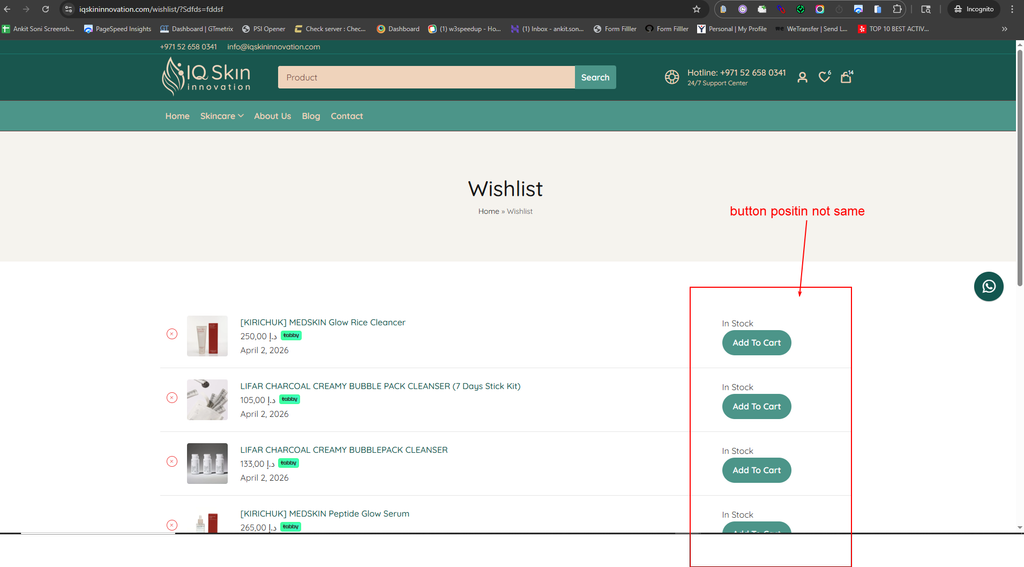Click the 7 Days Stick Kit product thumbnail
The height and width of the screenshot is (567, 1024).
point(207,400)
